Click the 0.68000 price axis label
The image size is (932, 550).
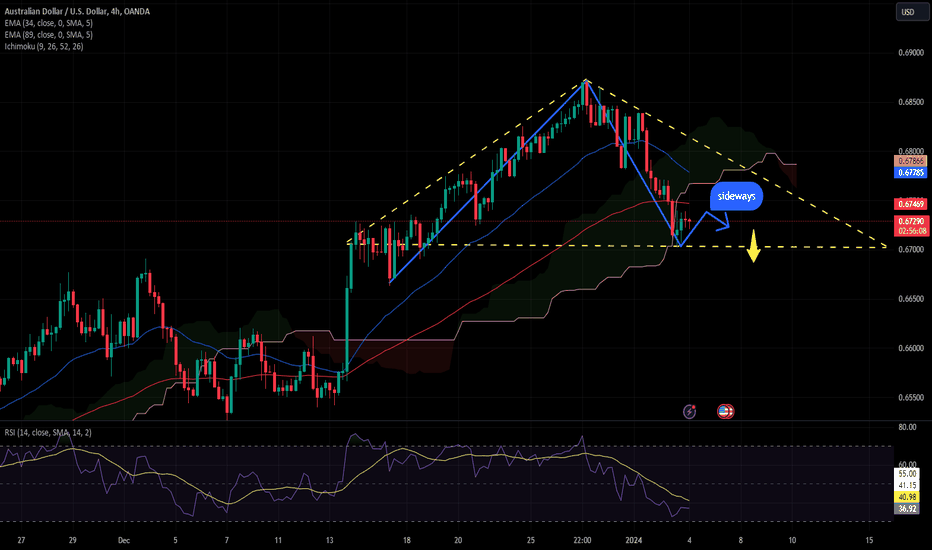(x=911, y=151)
